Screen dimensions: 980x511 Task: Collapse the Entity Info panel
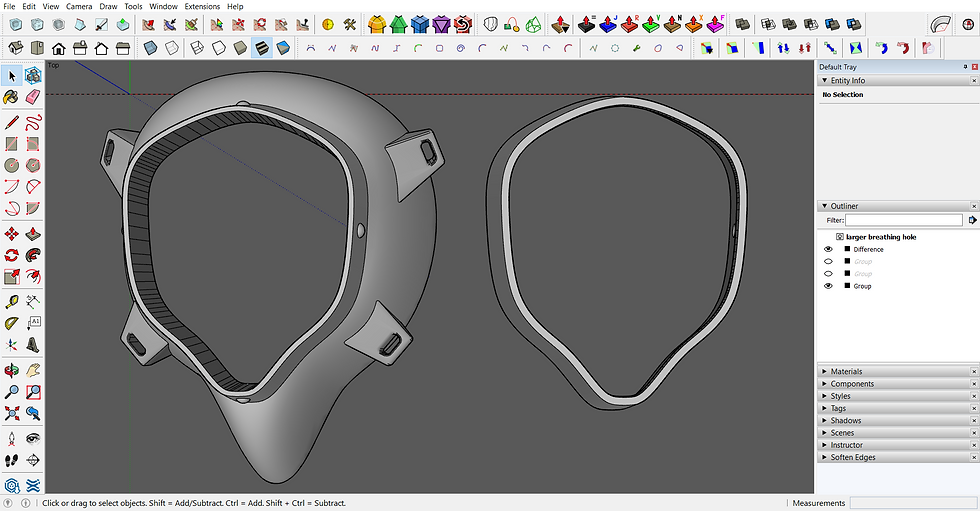point(825,80)
